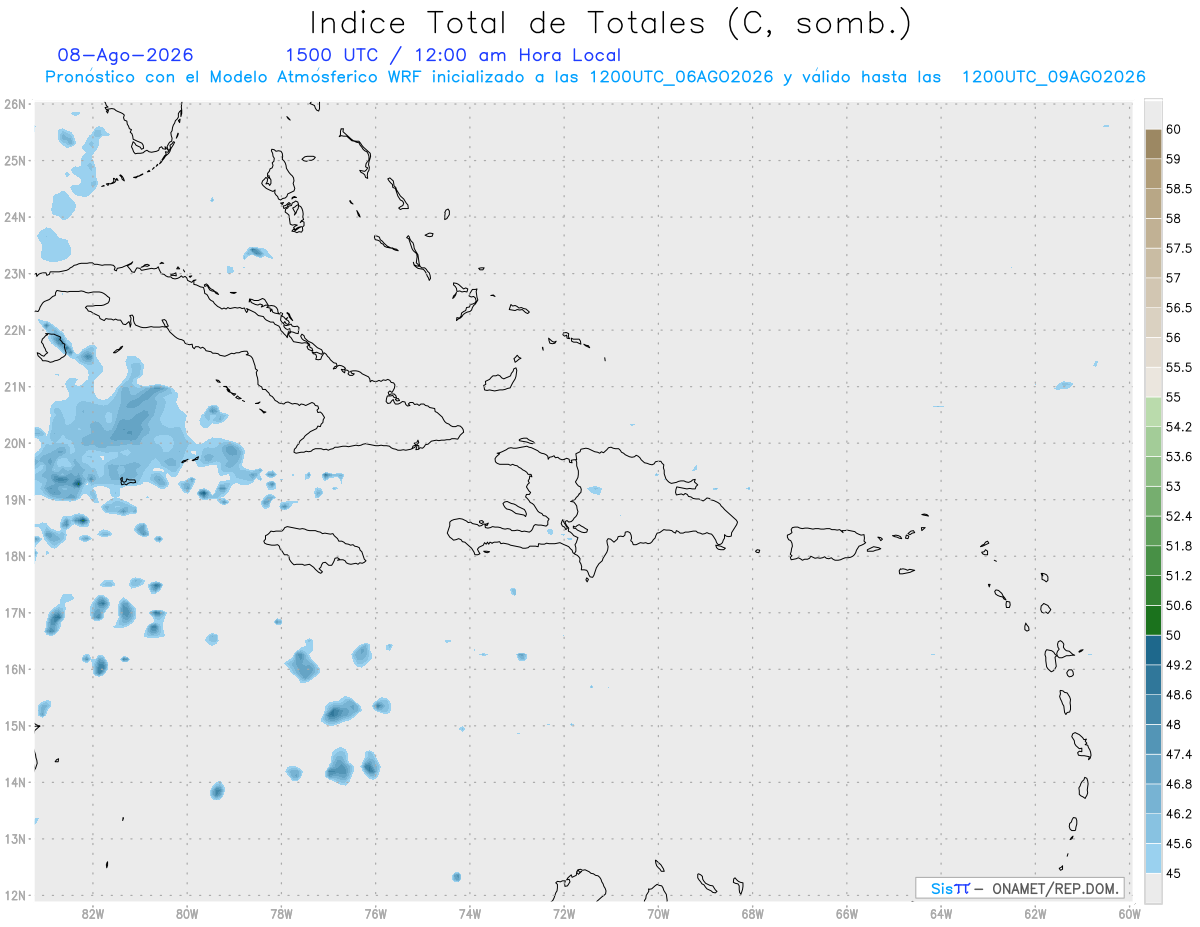Image resolution: width=1200 pixels, height=927 pixels.
Task: Pick the lightest blue legend swatch between 45 and 45.6
Action: (1153, 859)
